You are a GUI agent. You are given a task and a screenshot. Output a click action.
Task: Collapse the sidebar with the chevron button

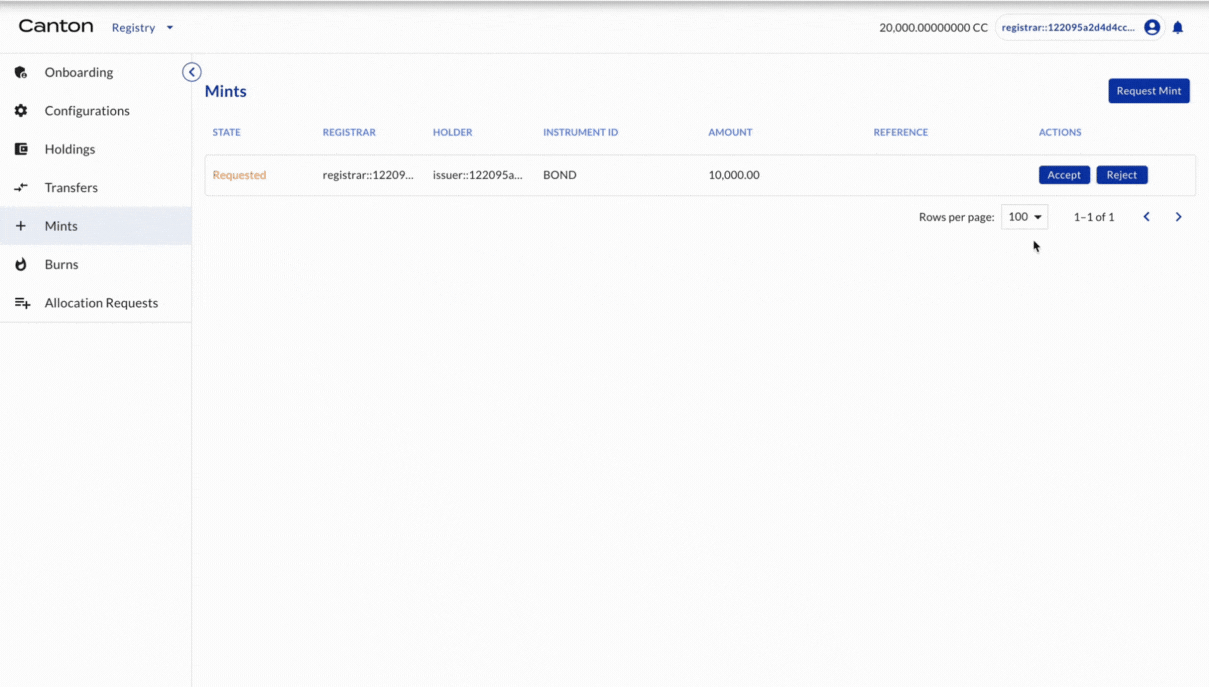pos(192,72)
